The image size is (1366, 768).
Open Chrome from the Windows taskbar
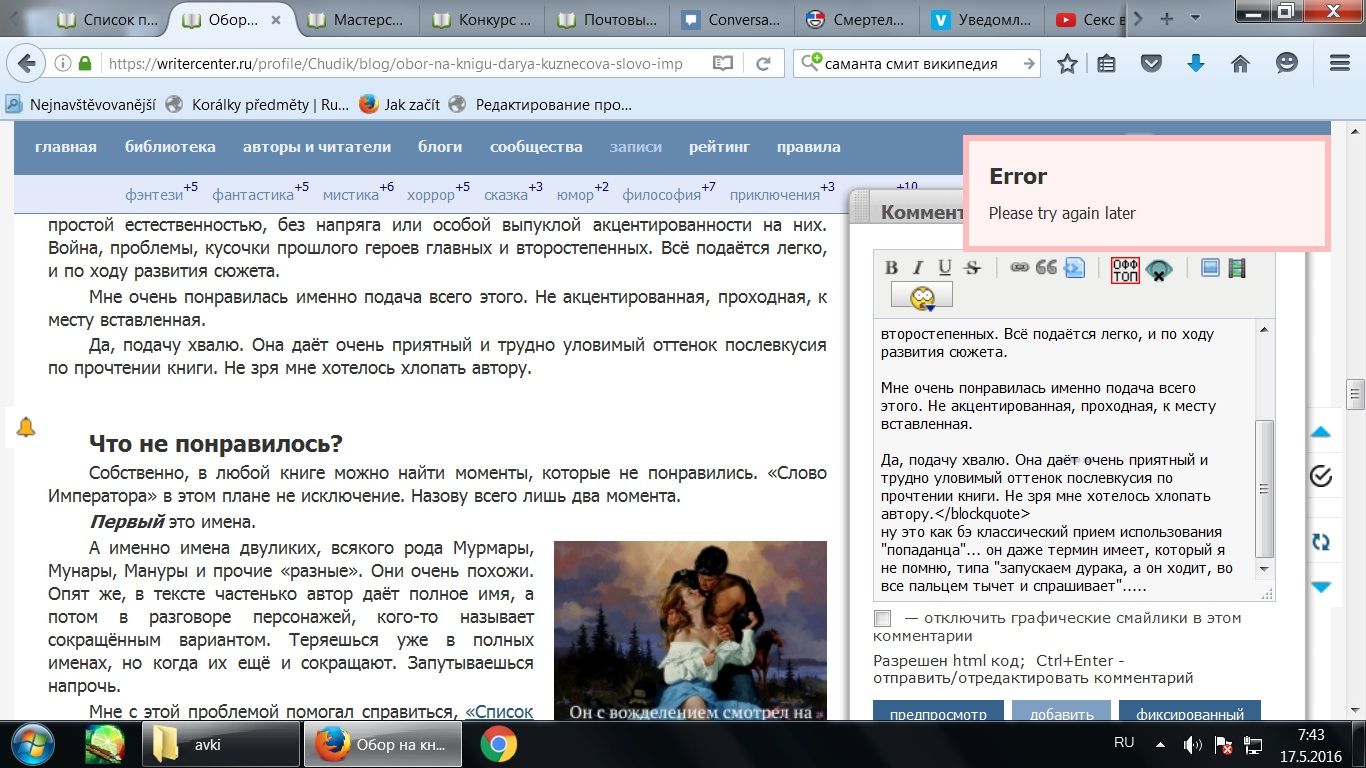tap(498, 745)
